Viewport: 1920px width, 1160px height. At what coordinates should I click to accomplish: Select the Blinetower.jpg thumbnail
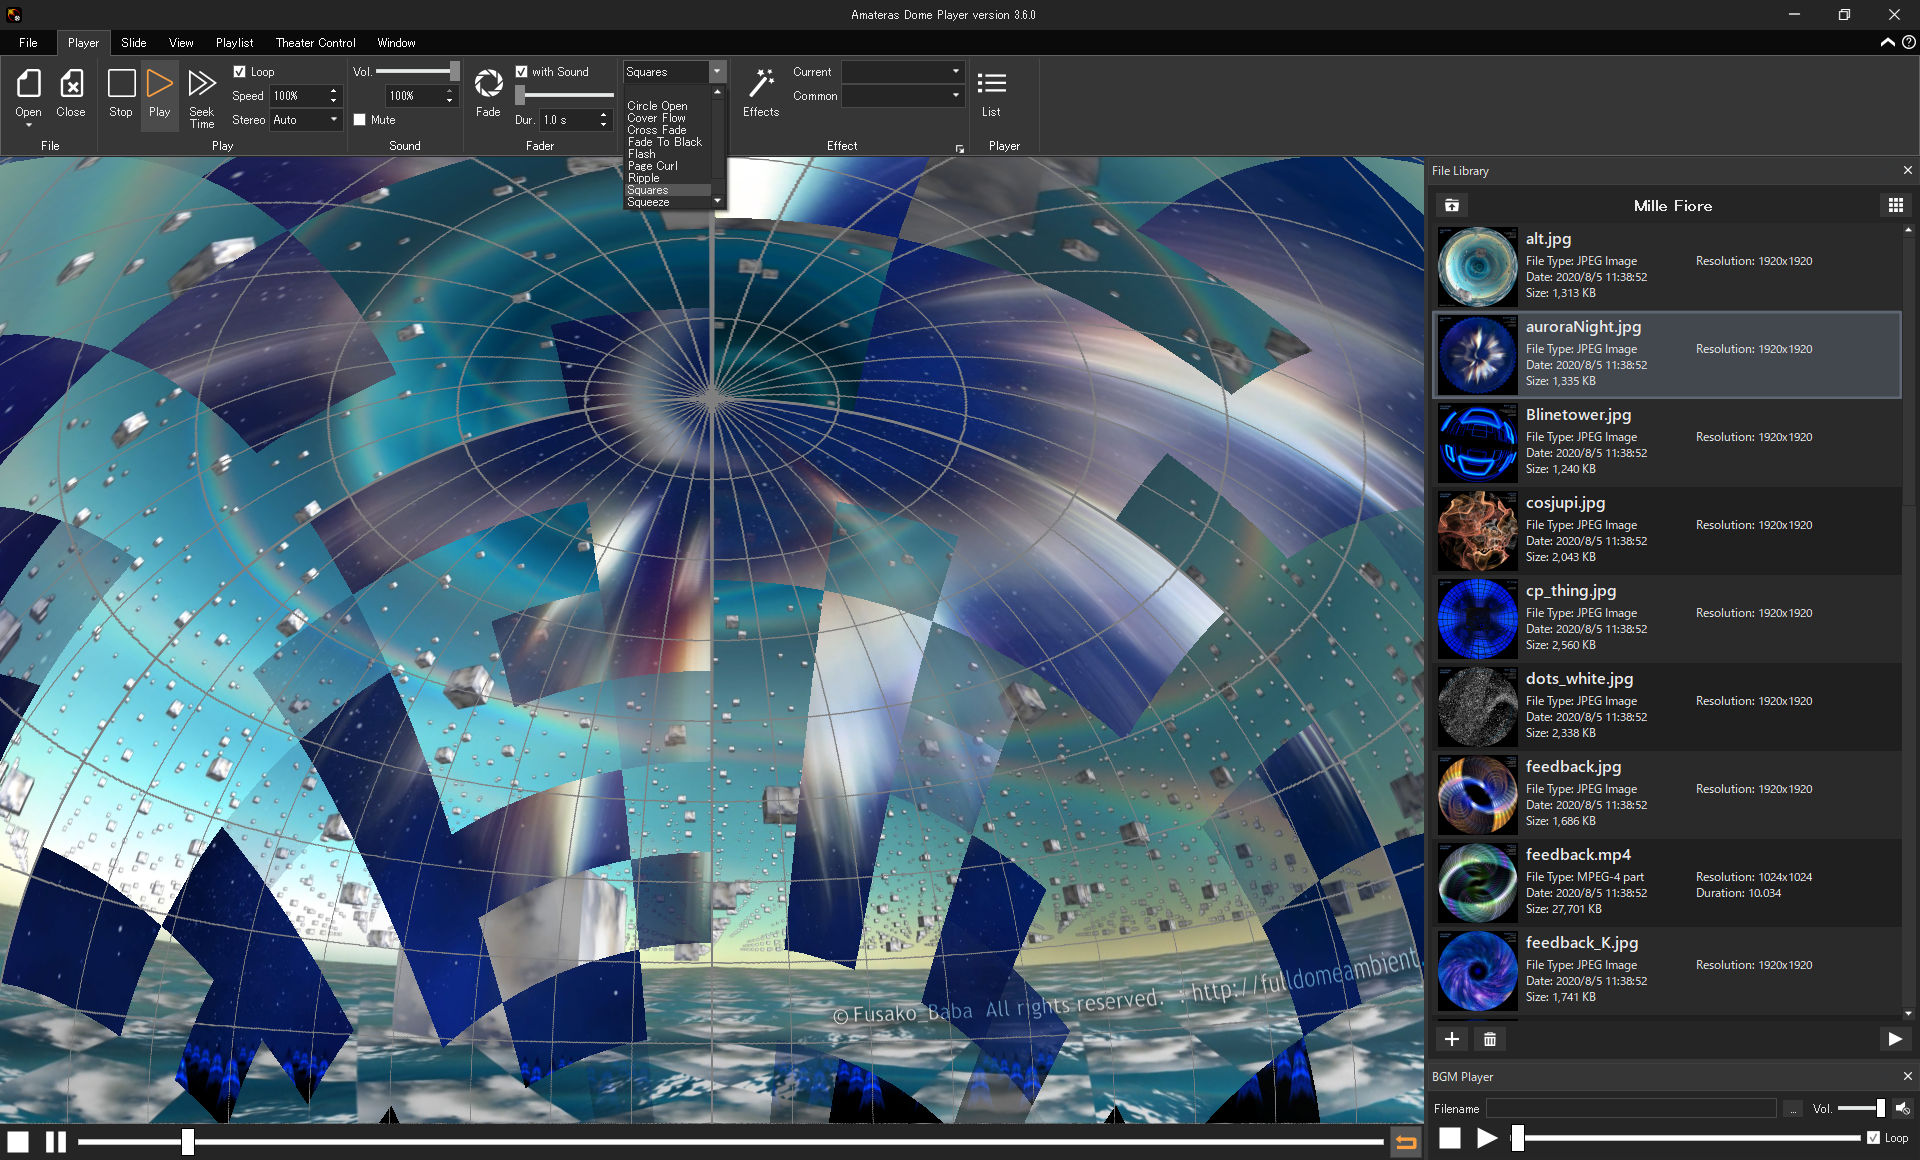[x=1477, y=442]
